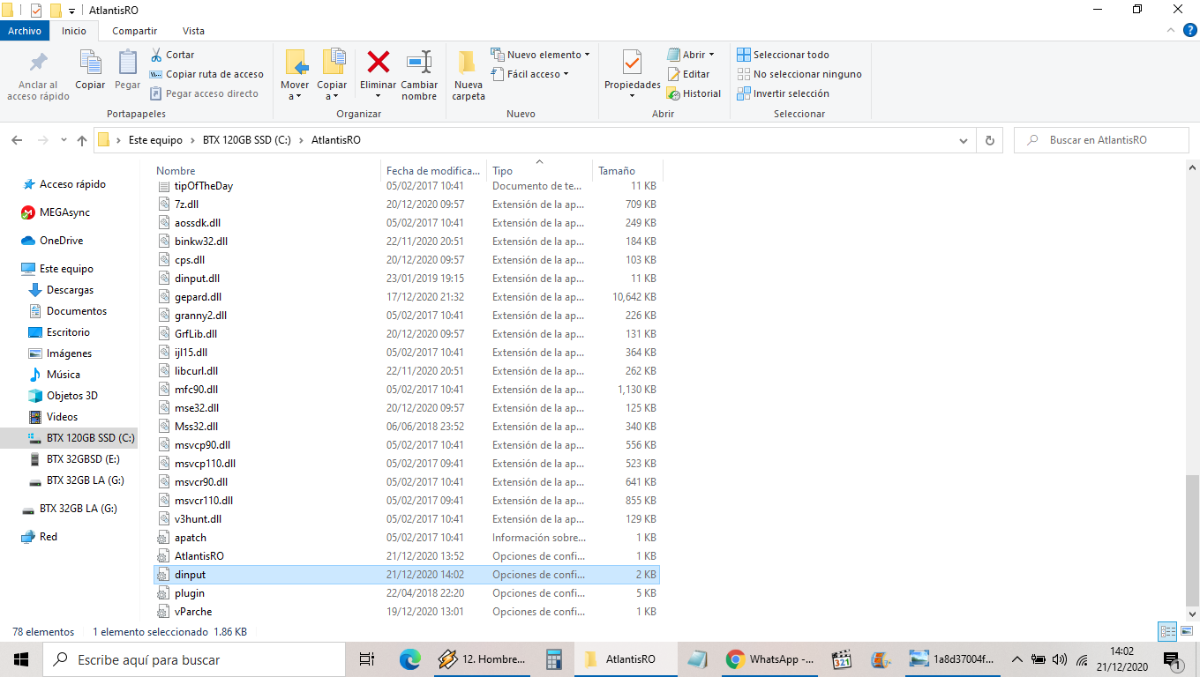Switch to the Inicio ribbon tab
Screen dimensions: 1200x677
coord(74,31)
